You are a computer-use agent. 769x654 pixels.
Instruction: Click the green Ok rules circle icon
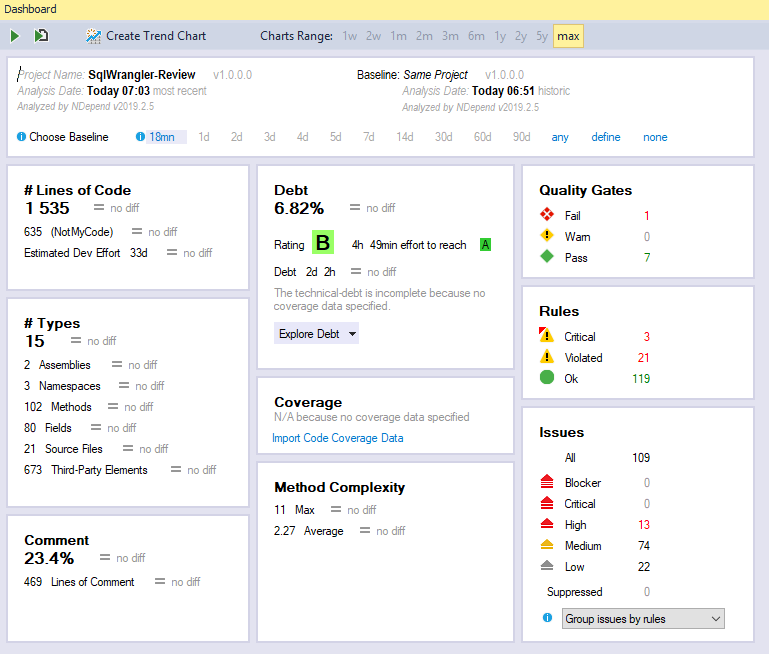(x=547, y=378)
